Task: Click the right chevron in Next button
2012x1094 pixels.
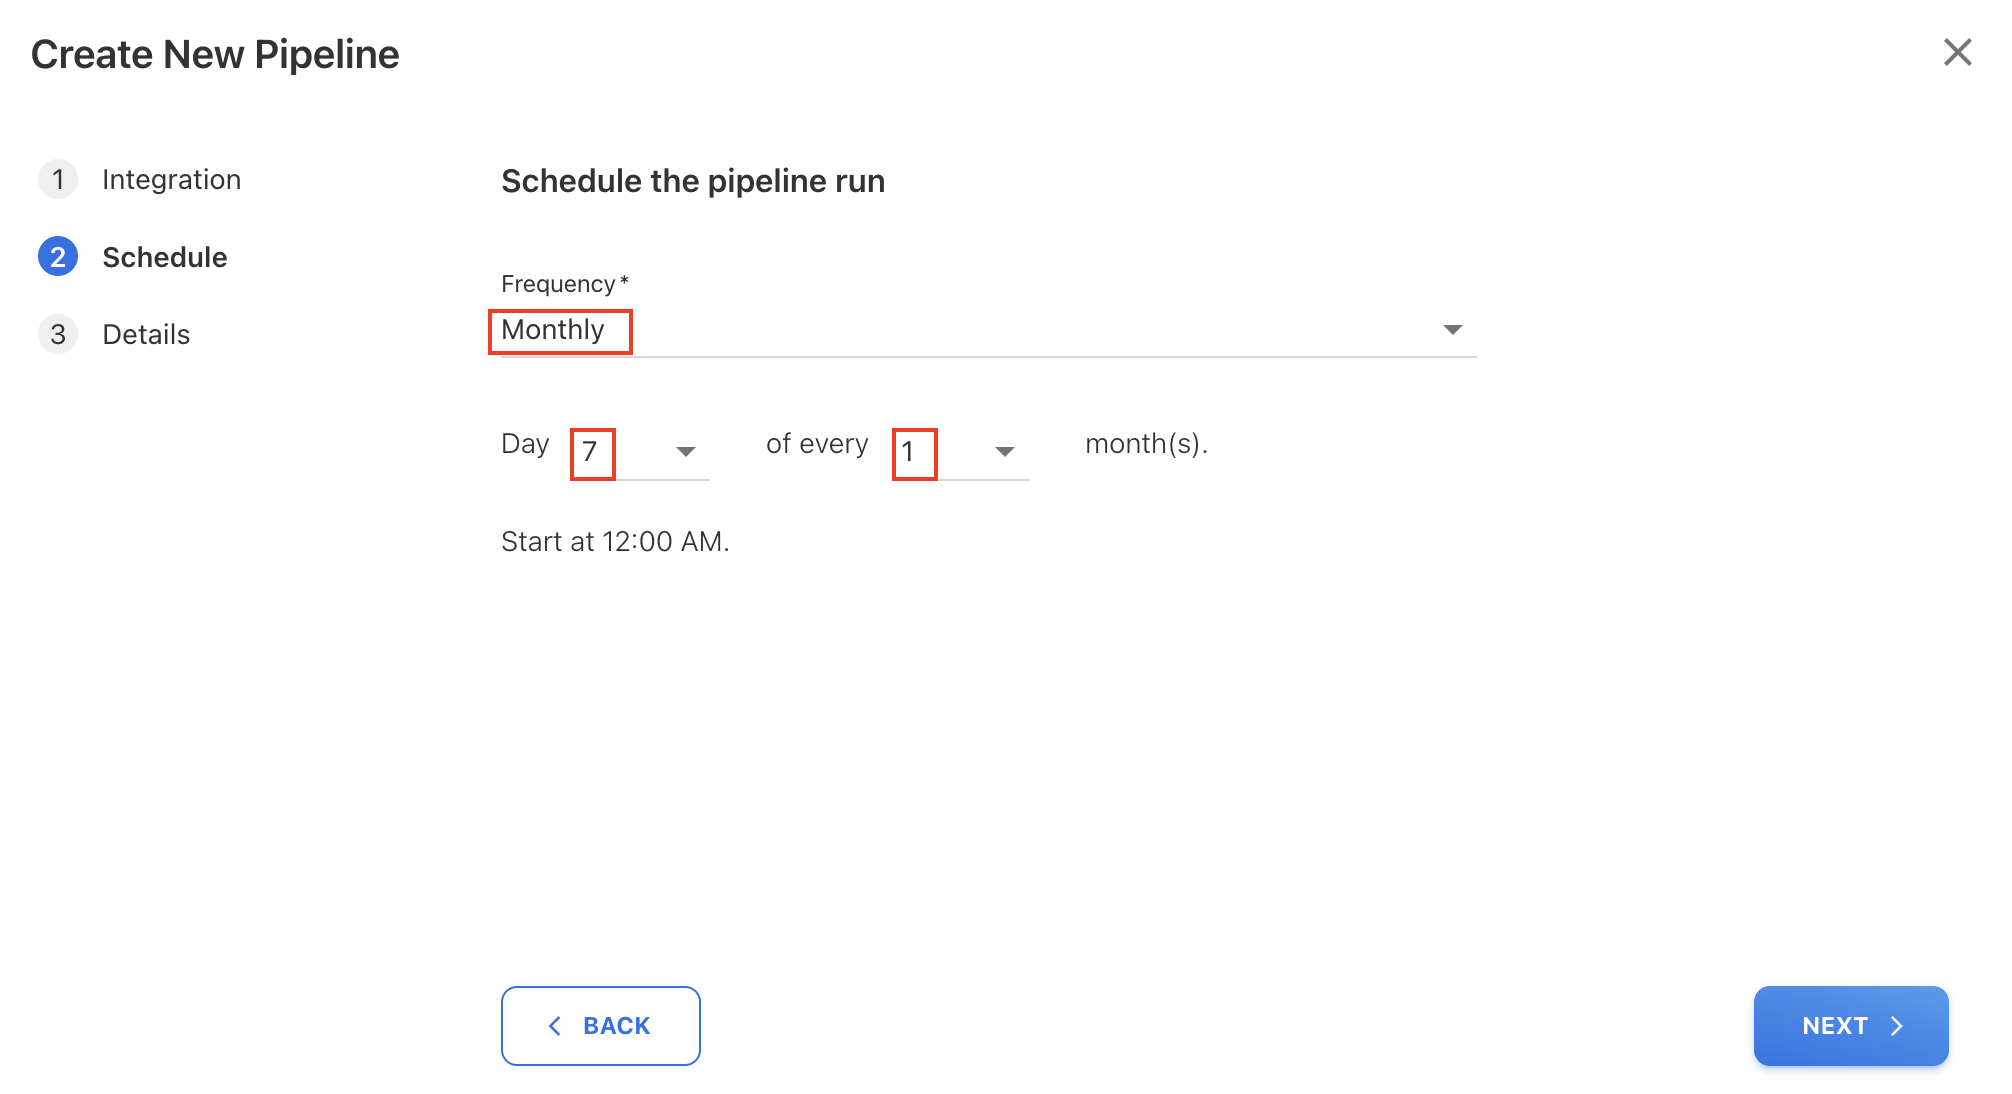Action: tap(1897, 1026)
